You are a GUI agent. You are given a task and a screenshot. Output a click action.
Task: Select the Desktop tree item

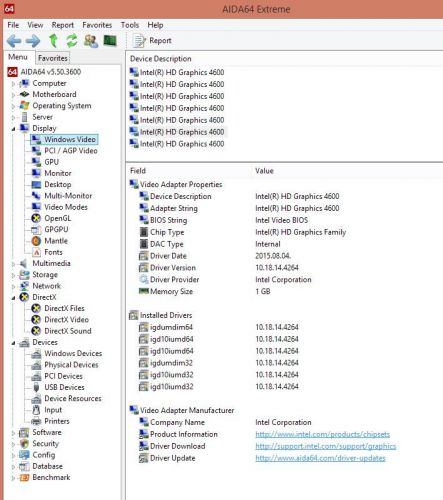tap(58, 184)
